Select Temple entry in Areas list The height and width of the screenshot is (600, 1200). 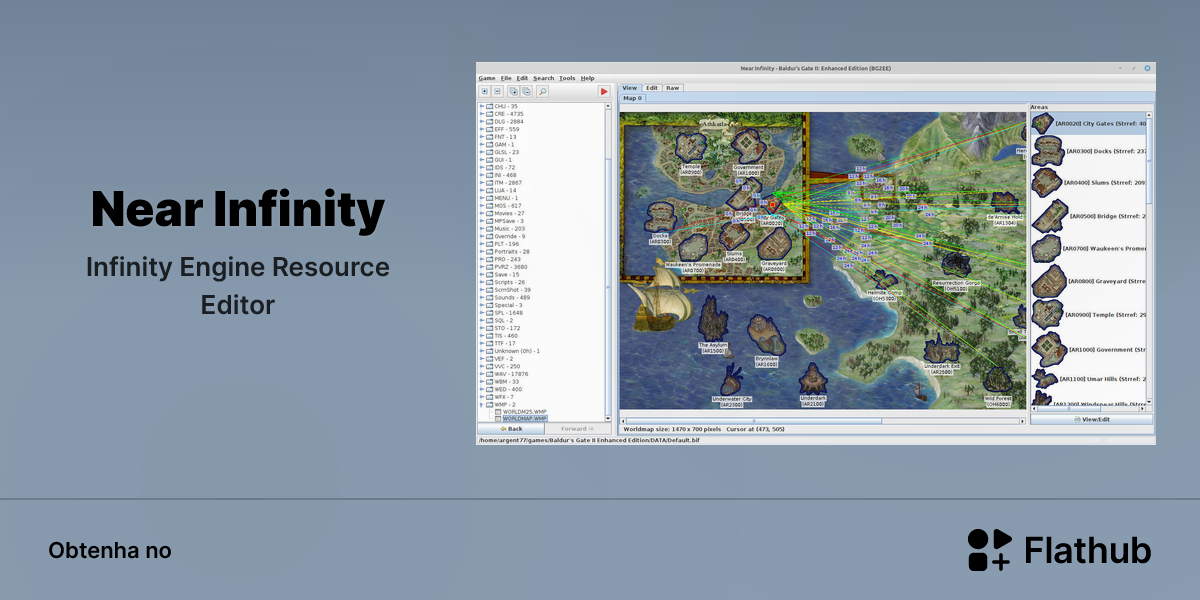[x=1089, y=315]
